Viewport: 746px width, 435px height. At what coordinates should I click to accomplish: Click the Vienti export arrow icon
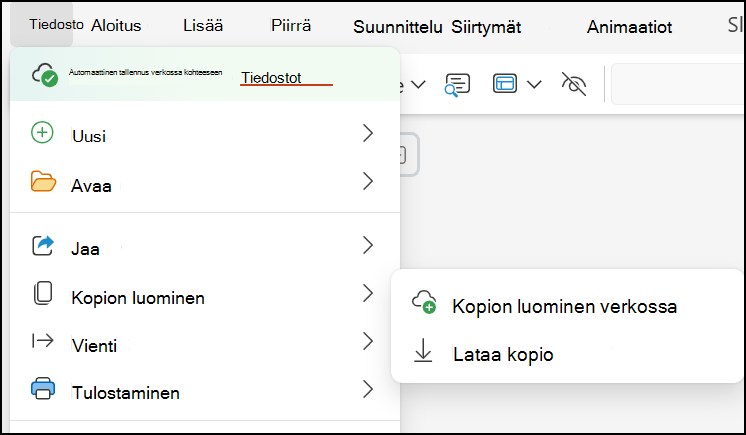coord(43,341)
